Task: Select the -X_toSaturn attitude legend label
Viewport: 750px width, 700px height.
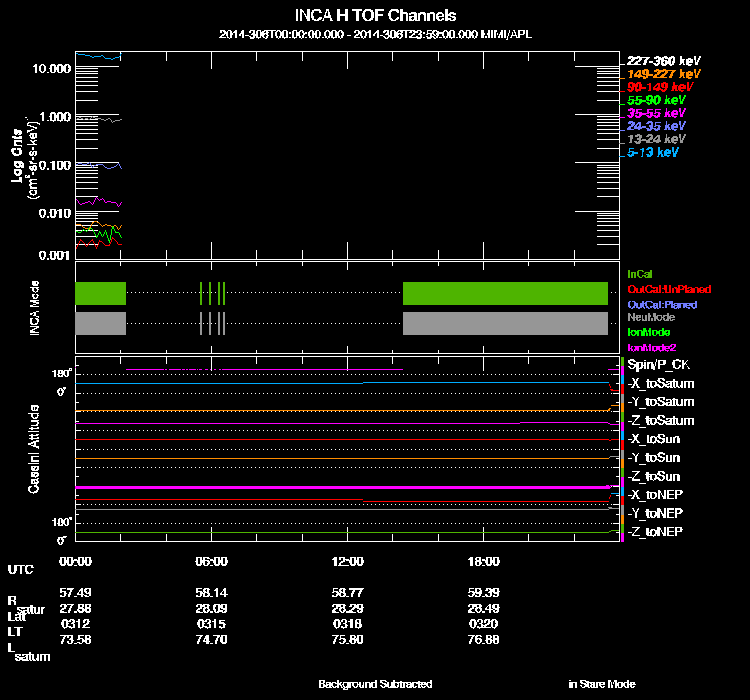Action: (x=661, y=384)
